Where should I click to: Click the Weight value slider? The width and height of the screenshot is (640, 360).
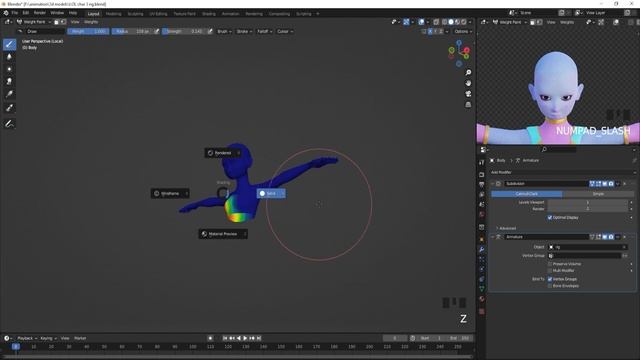pos(88,31)
